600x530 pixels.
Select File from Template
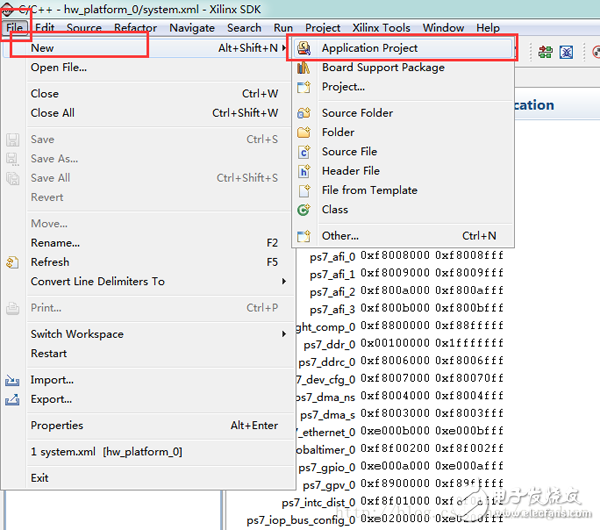tap(369, 190)
